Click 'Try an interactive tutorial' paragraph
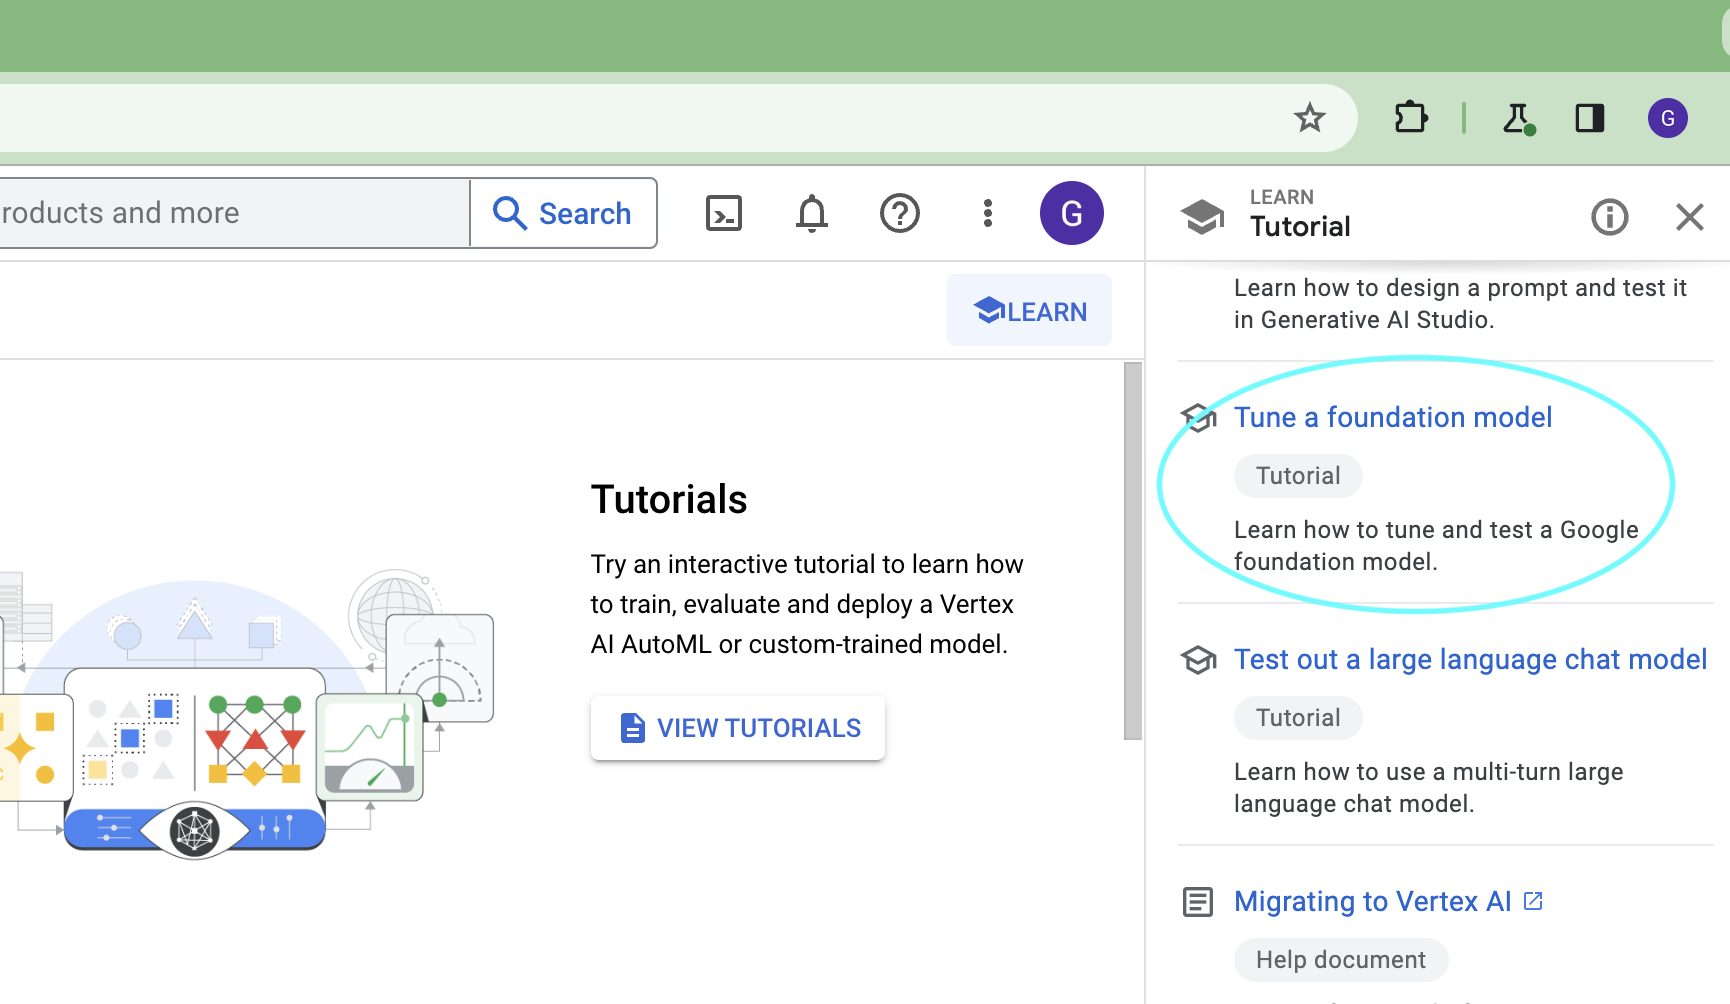Image resolution: width=1730 pixels, height=1004 pixels. point(807,604)
